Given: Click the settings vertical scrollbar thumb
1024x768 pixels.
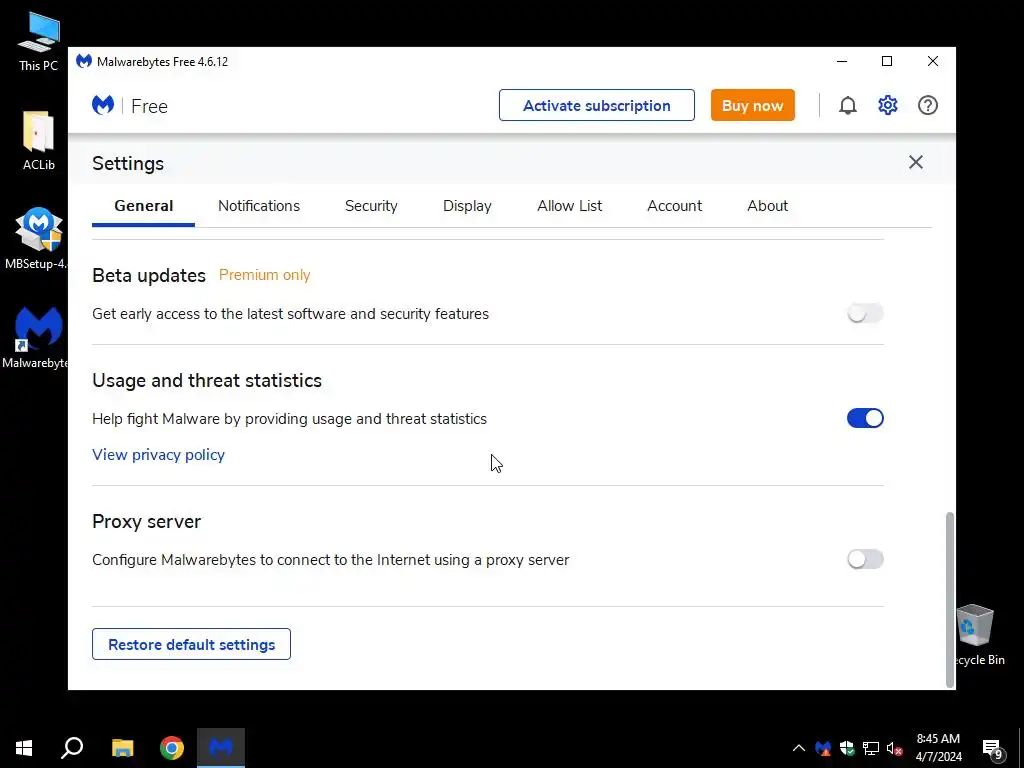Looking at the screenshot, I should click(x=950, y=599).
